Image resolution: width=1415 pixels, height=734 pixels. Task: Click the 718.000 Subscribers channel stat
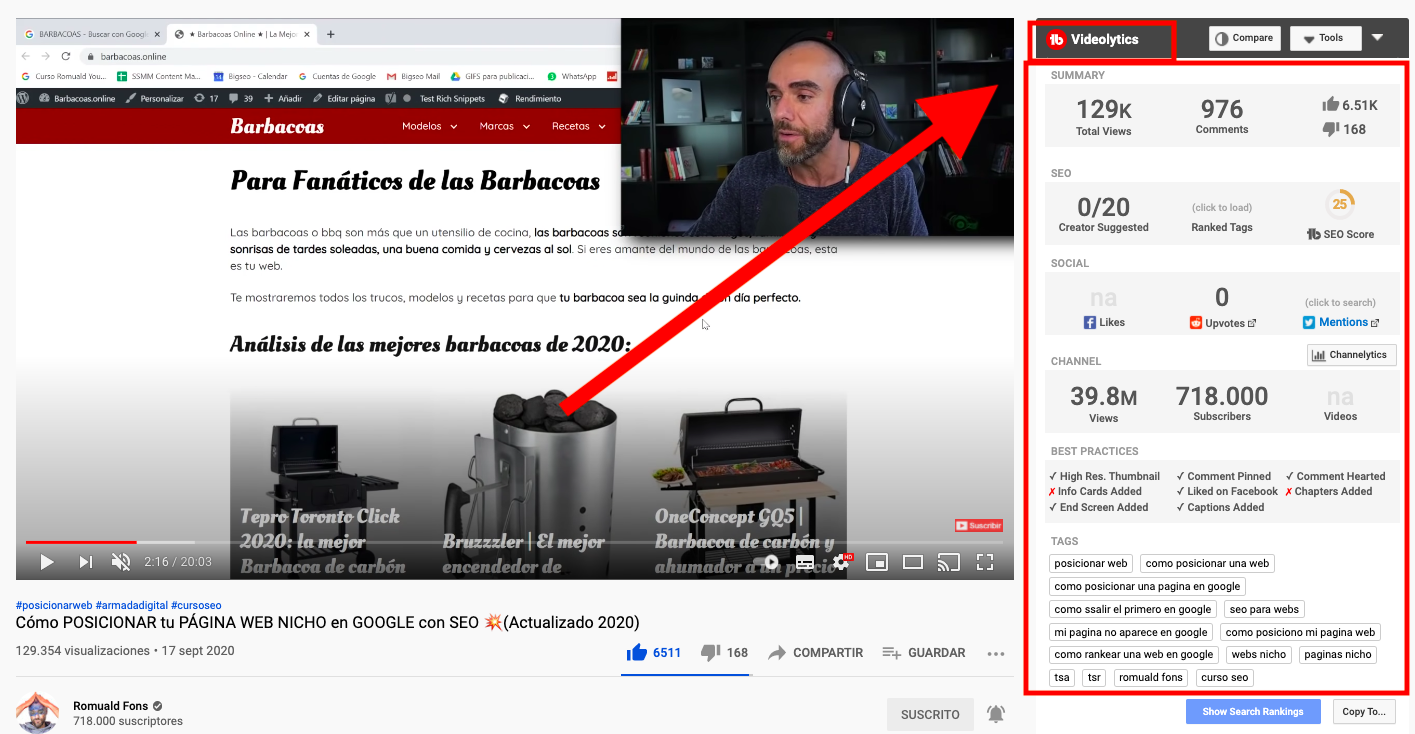[1222, 404]
